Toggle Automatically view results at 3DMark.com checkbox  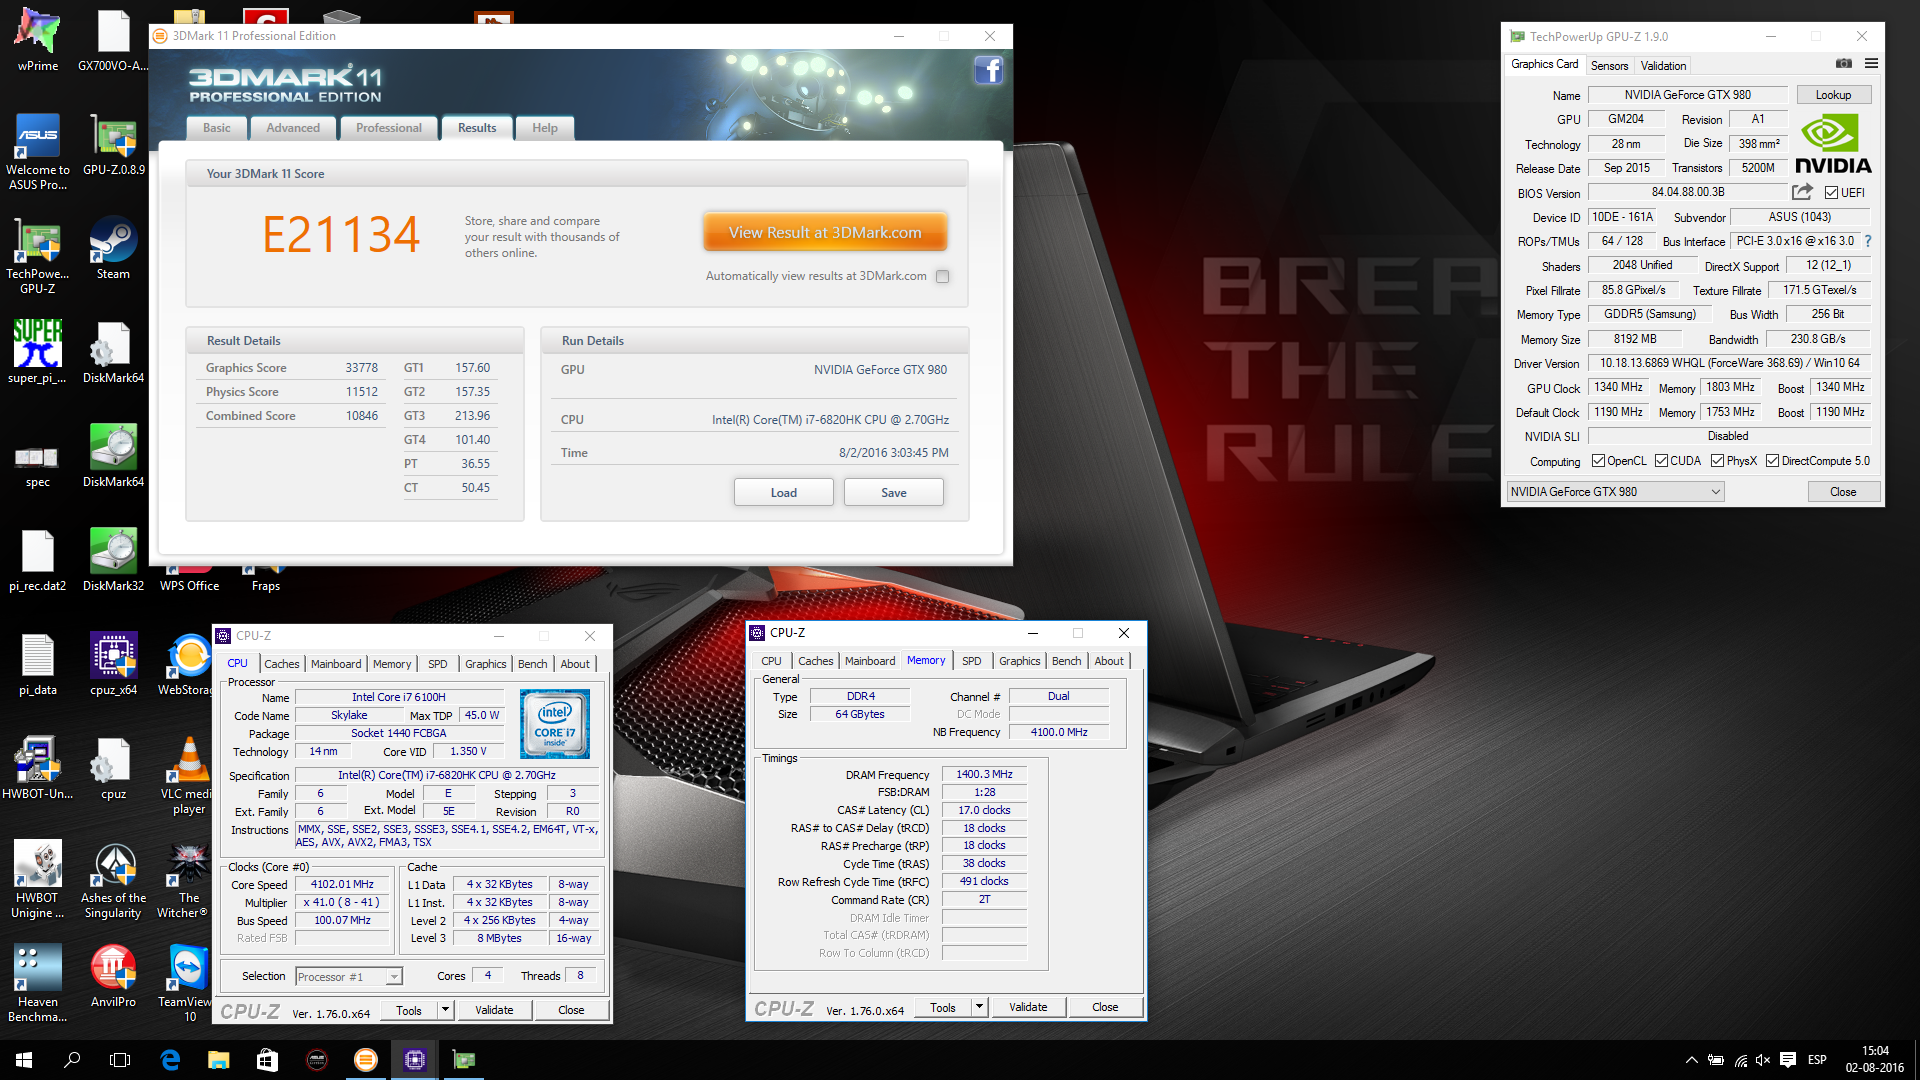coord(942,276)
